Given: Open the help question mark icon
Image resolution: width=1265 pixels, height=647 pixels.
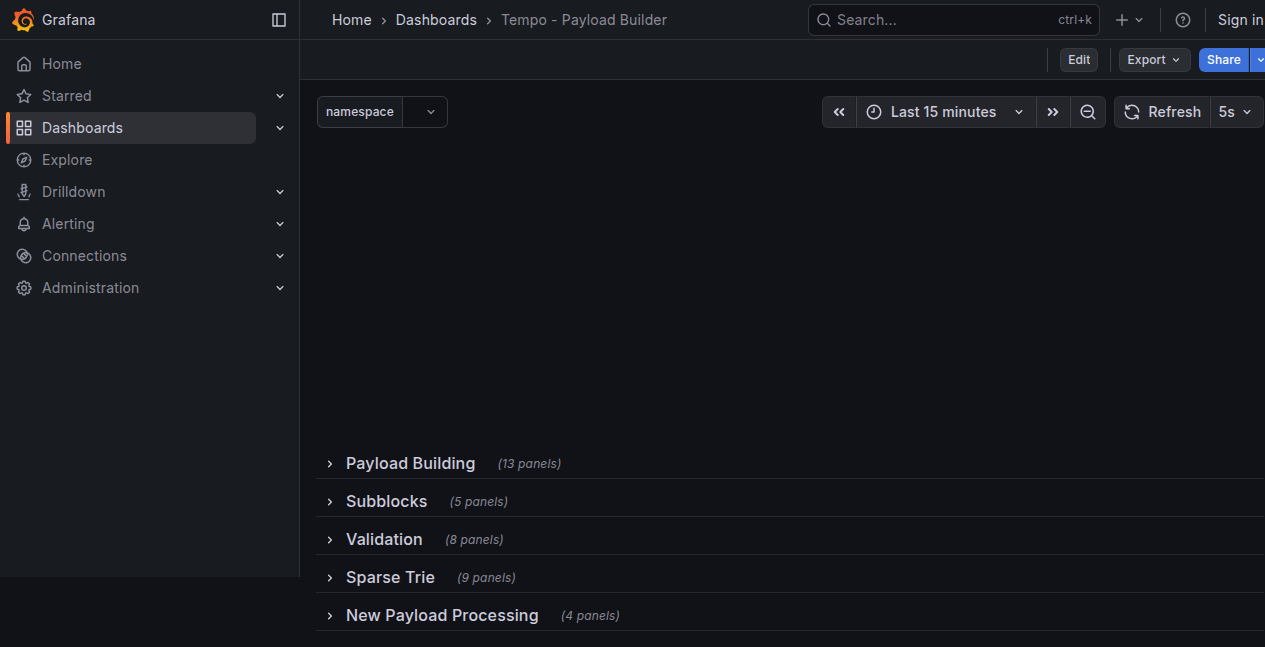Looking at the screenshot, I should (1183, 20).
